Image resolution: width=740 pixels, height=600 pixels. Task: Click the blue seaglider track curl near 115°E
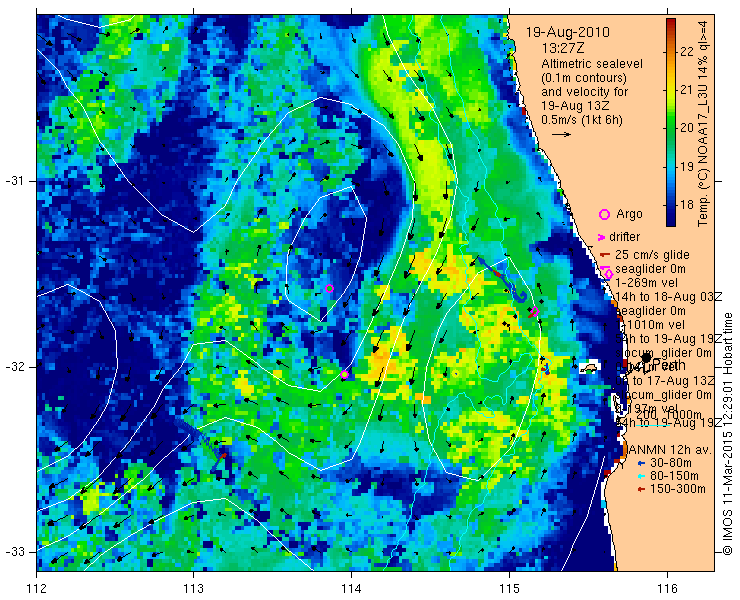tap(521, 296)
